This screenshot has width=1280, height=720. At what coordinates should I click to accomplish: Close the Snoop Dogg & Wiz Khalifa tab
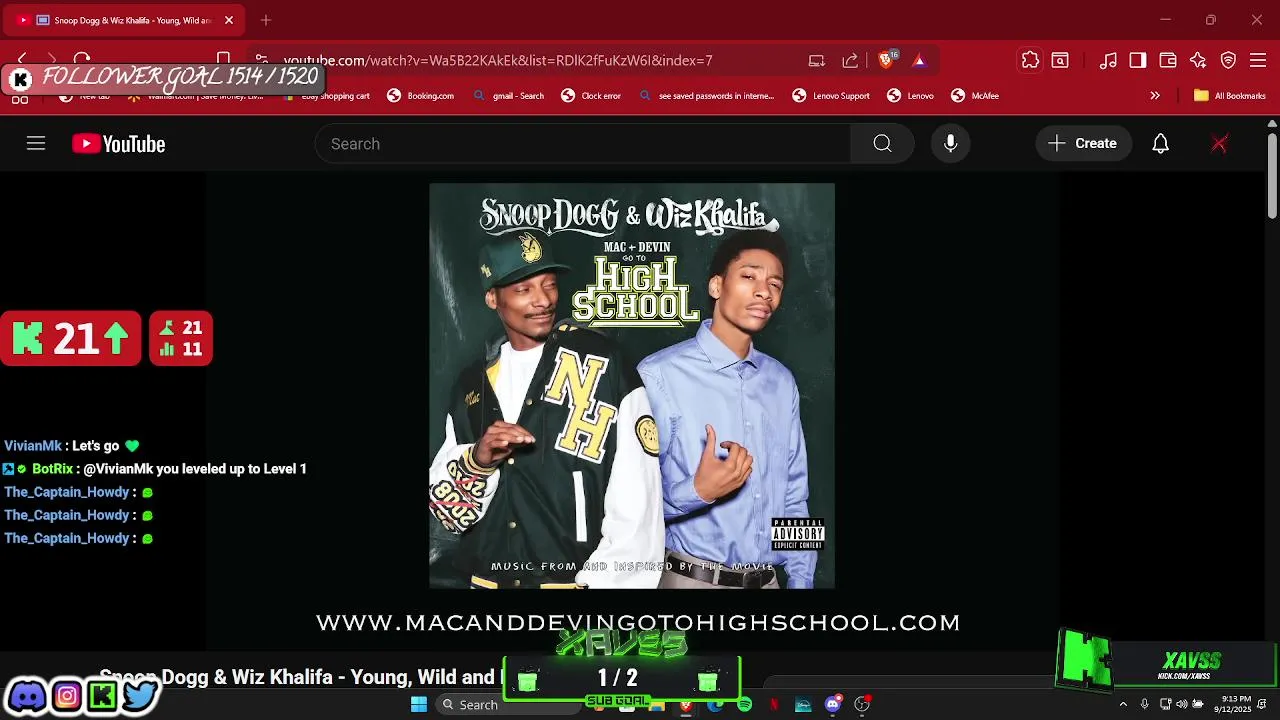[x=229, y=20]
